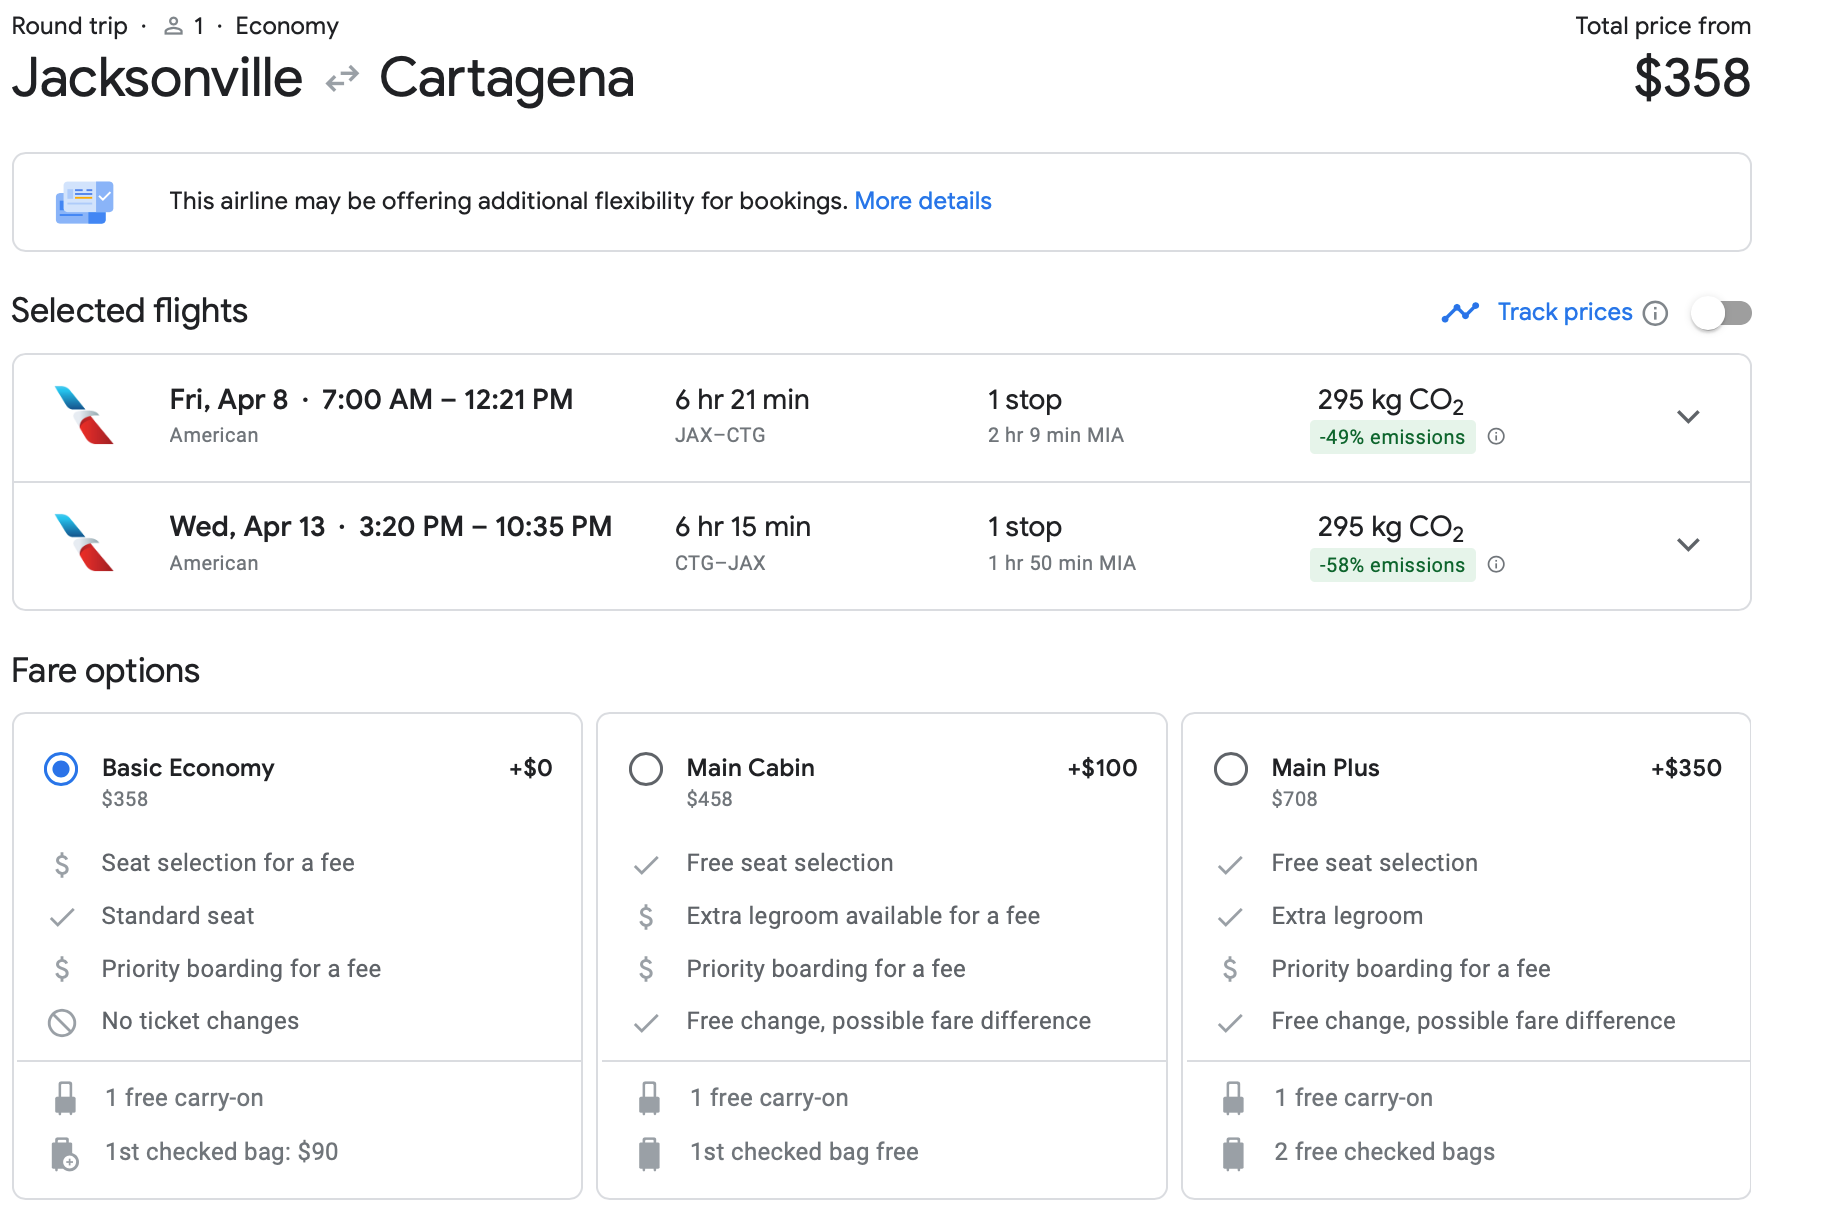The image size is (1832, 1222).
Task: Click the price tracking graph icon
Action: coord(1460,313)
